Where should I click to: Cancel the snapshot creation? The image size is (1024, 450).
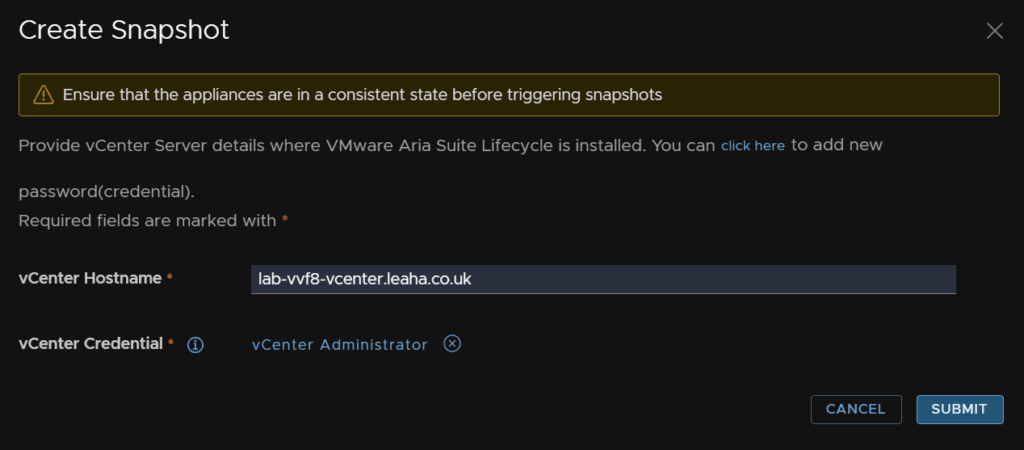pyautogui.click(x=856, y=410)
